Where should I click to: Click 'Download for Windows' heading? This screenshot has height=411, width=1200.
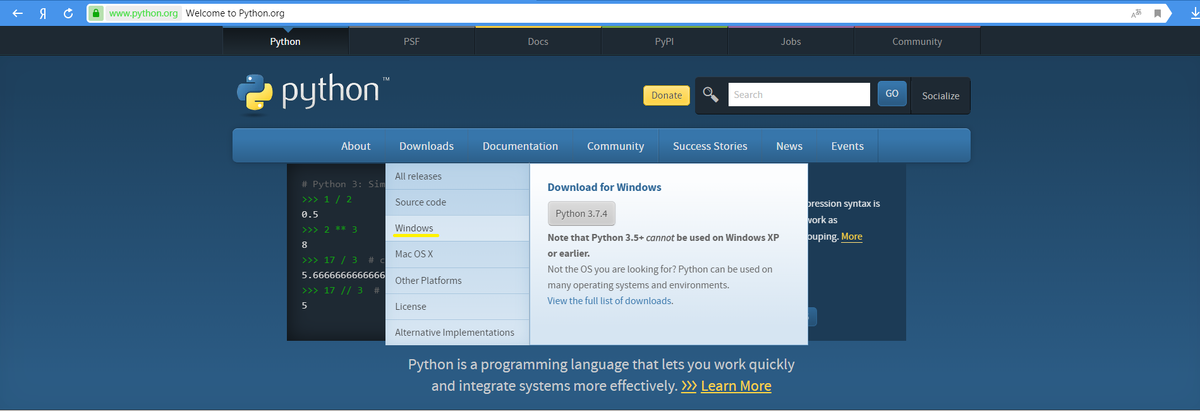click(x=604, y=187)
